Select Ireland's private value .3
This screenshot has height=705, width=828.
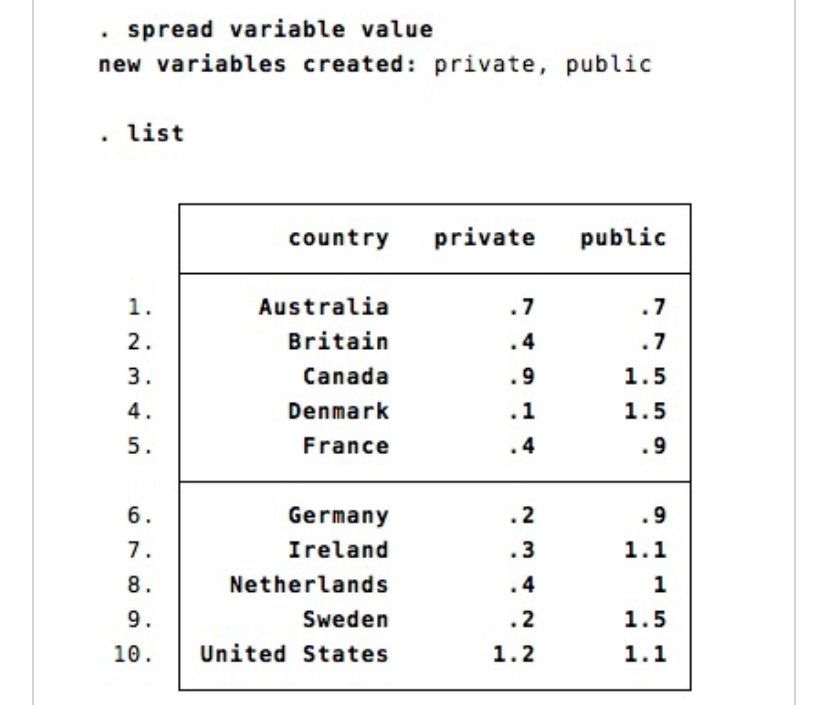click(x=521, y=550)
